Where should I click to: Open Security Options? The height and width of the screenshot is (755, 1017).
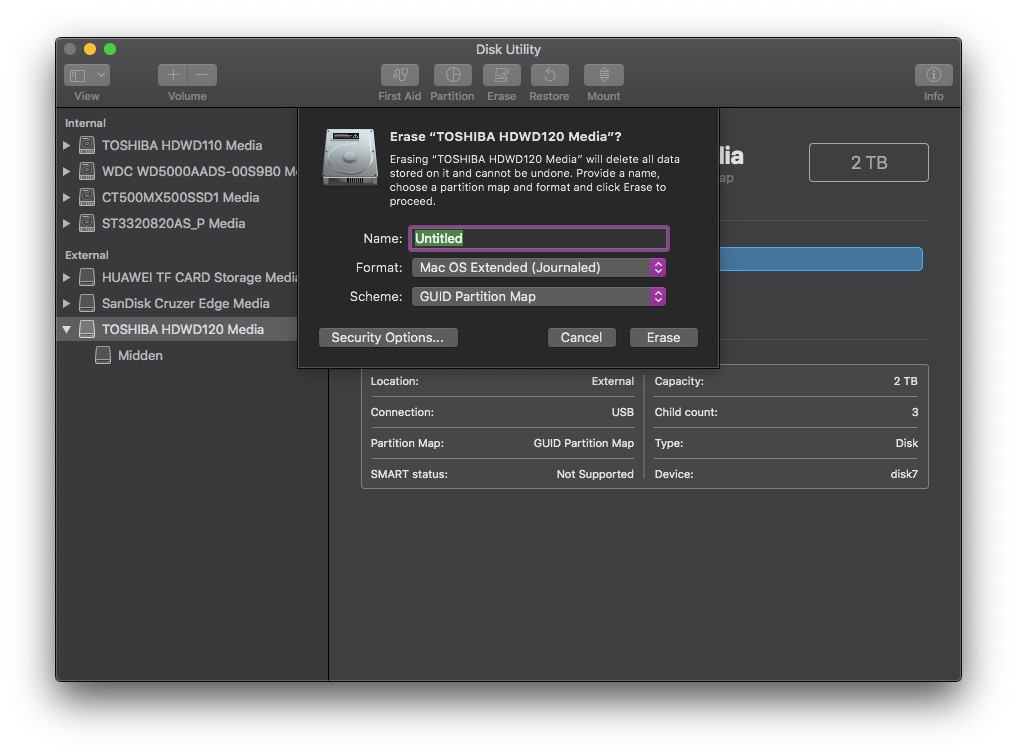(x=388, y=337)
